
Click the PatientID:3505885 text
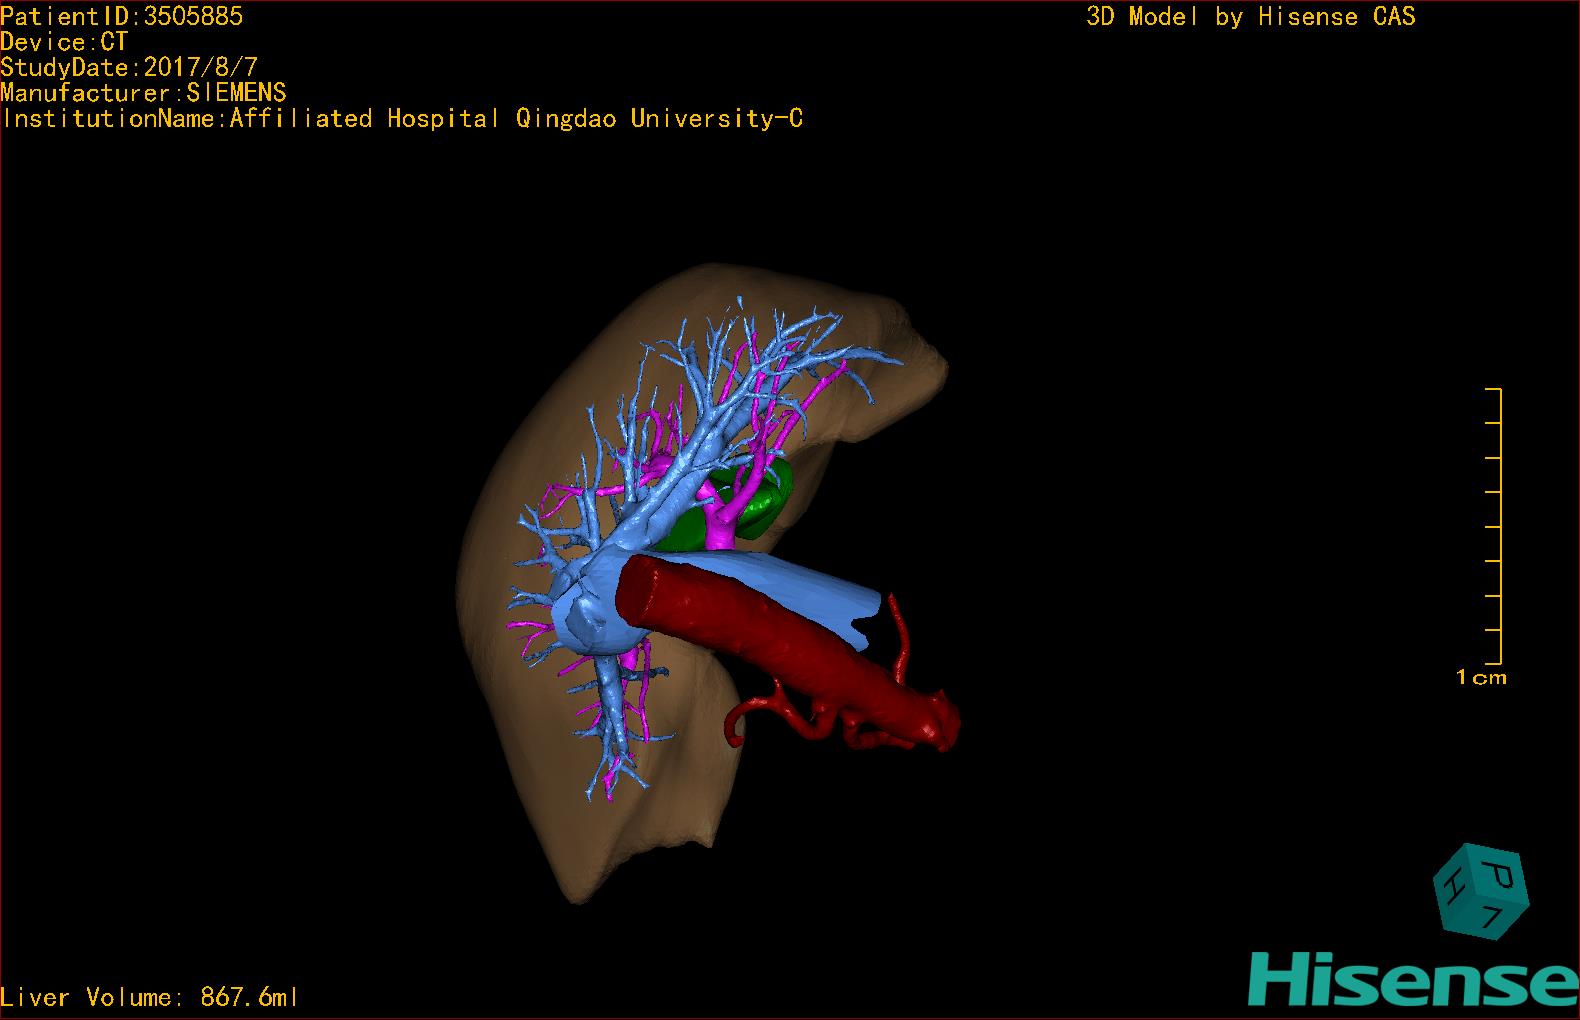point(121,16)
